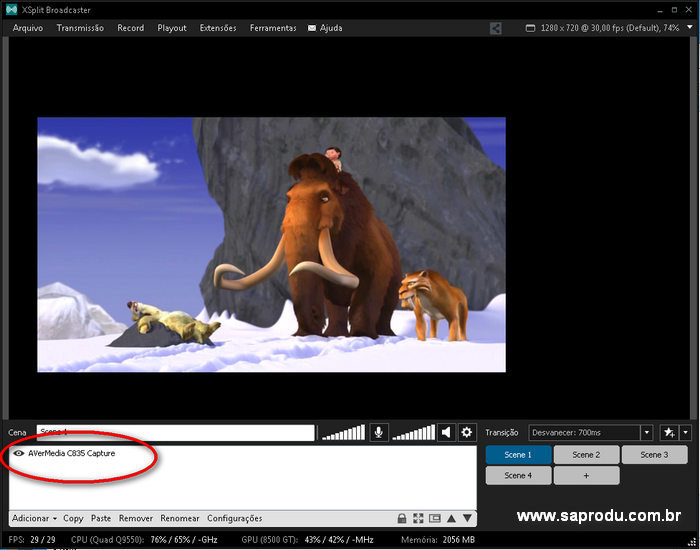The height and width of the screenshot is (550, 700).
Task: Click the resolution monitor icon
Action: pyautogui.click(x=530, y=28)
